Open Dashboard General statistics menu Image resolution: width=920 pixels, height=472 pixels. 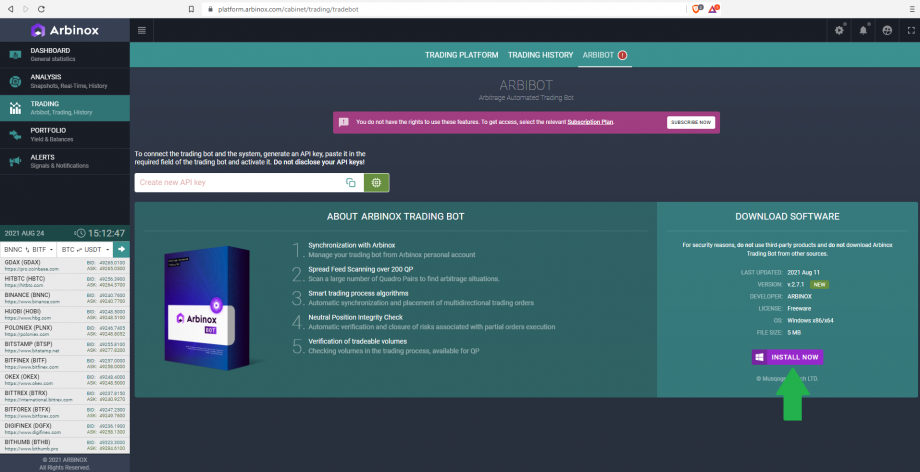65,55
